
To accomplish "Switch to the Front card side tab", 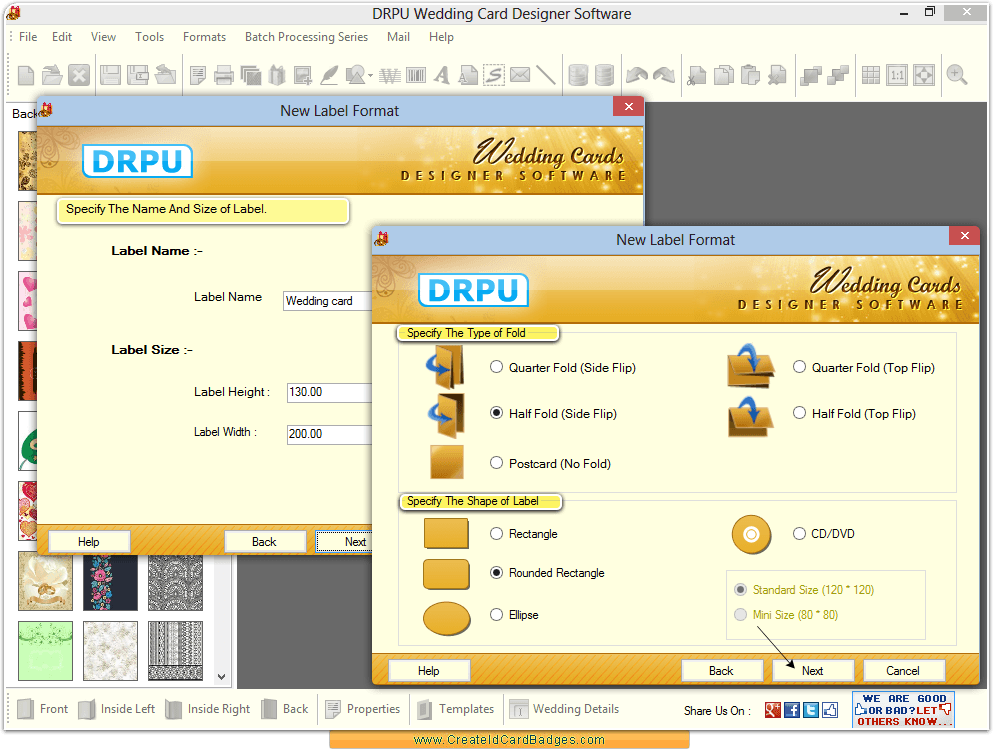I will (x=42, y=709).
